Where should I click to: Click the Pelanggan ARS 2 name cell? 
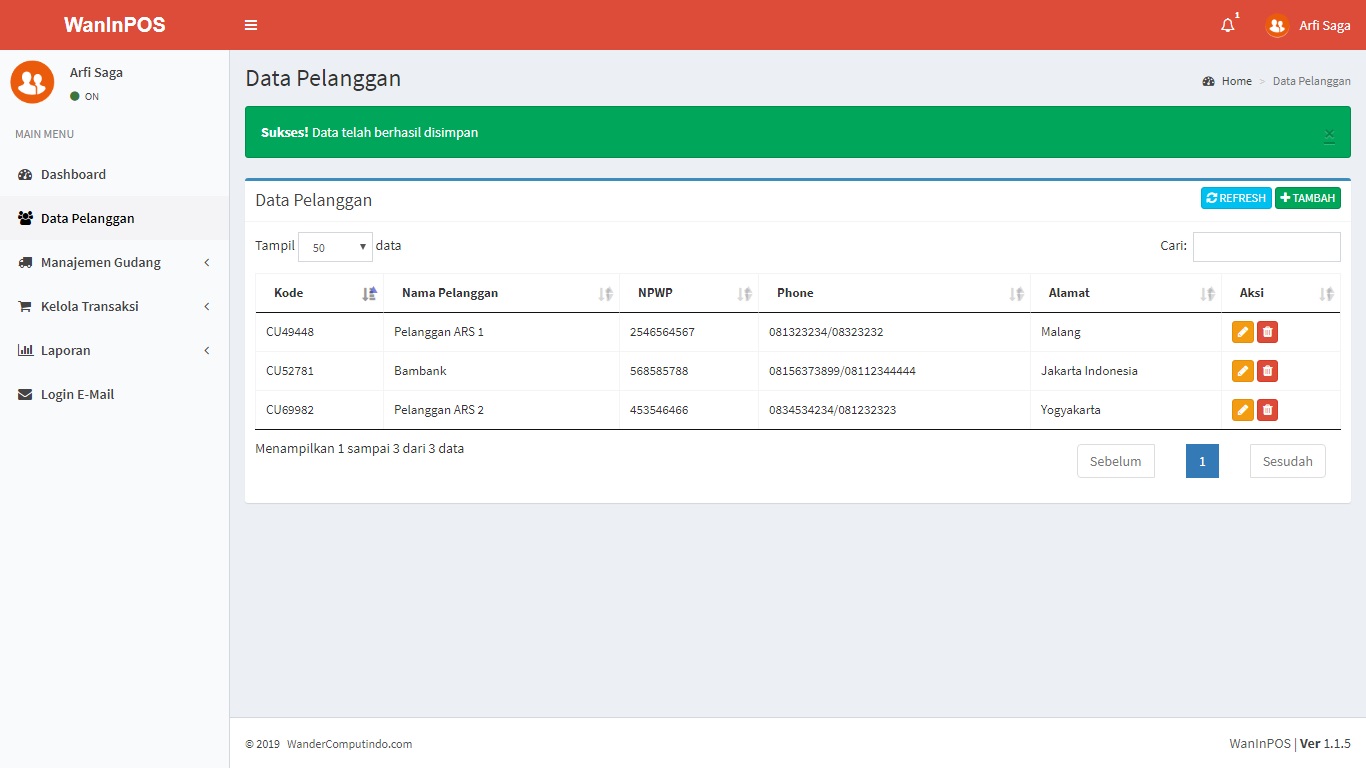[501, 410]
